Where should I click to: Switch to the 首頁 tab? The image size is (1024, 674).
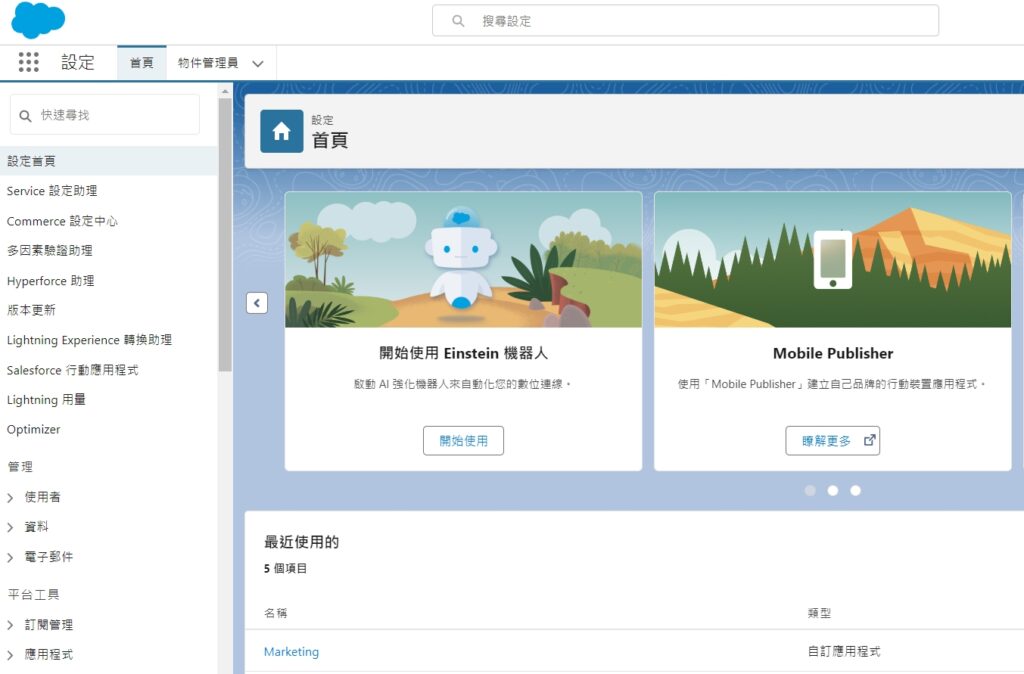click(x=142, y=63)
